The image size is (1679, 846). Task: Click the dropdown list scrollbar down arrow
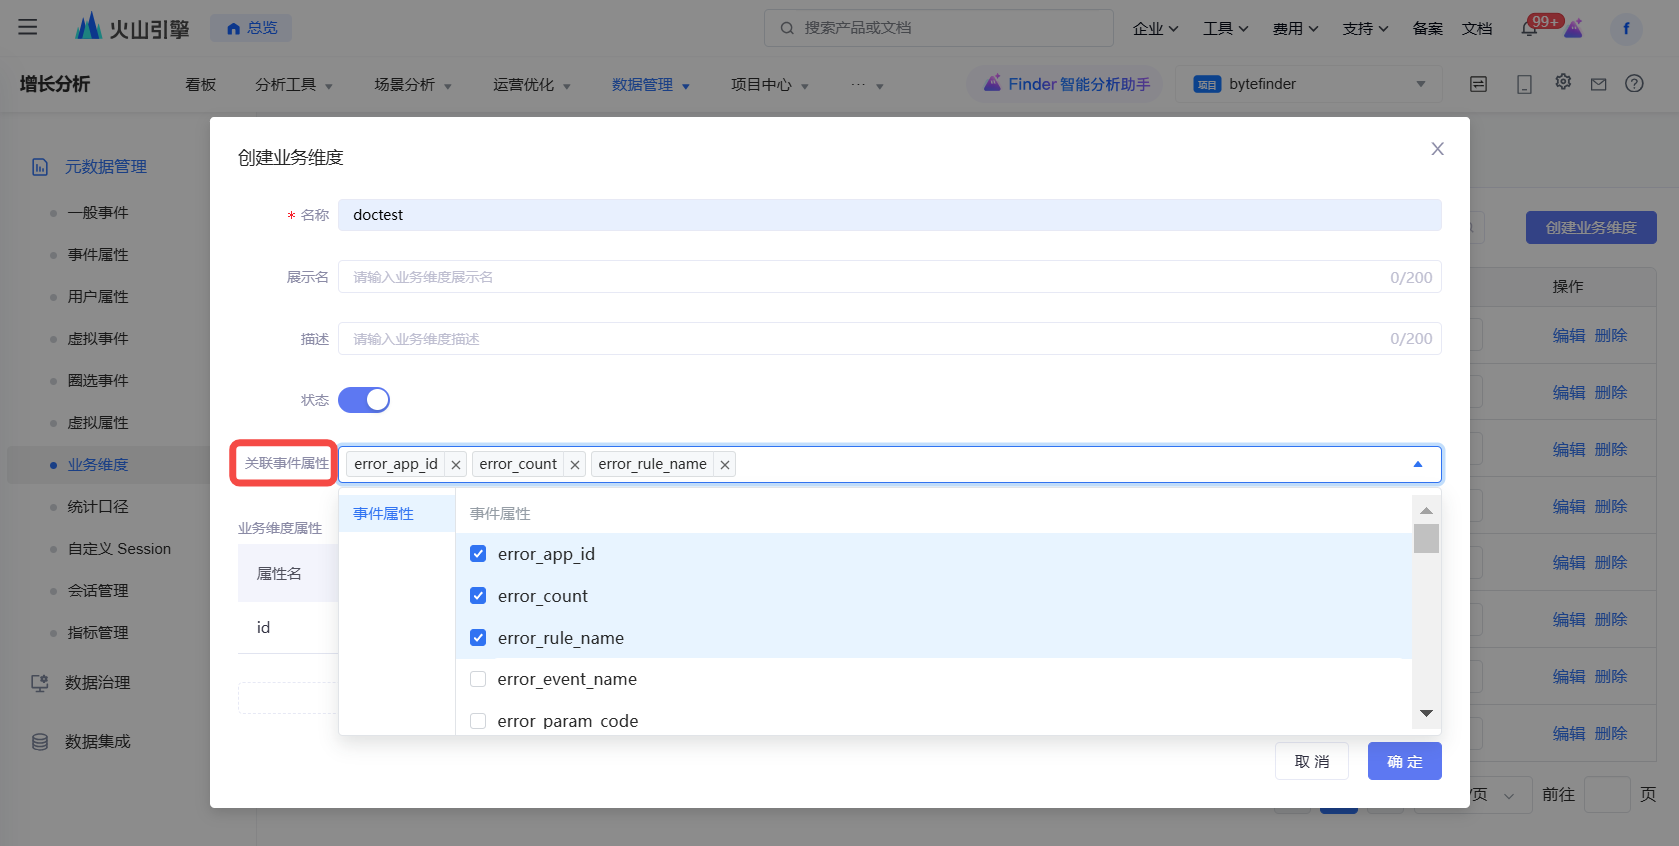click(x=1427, y=713)
